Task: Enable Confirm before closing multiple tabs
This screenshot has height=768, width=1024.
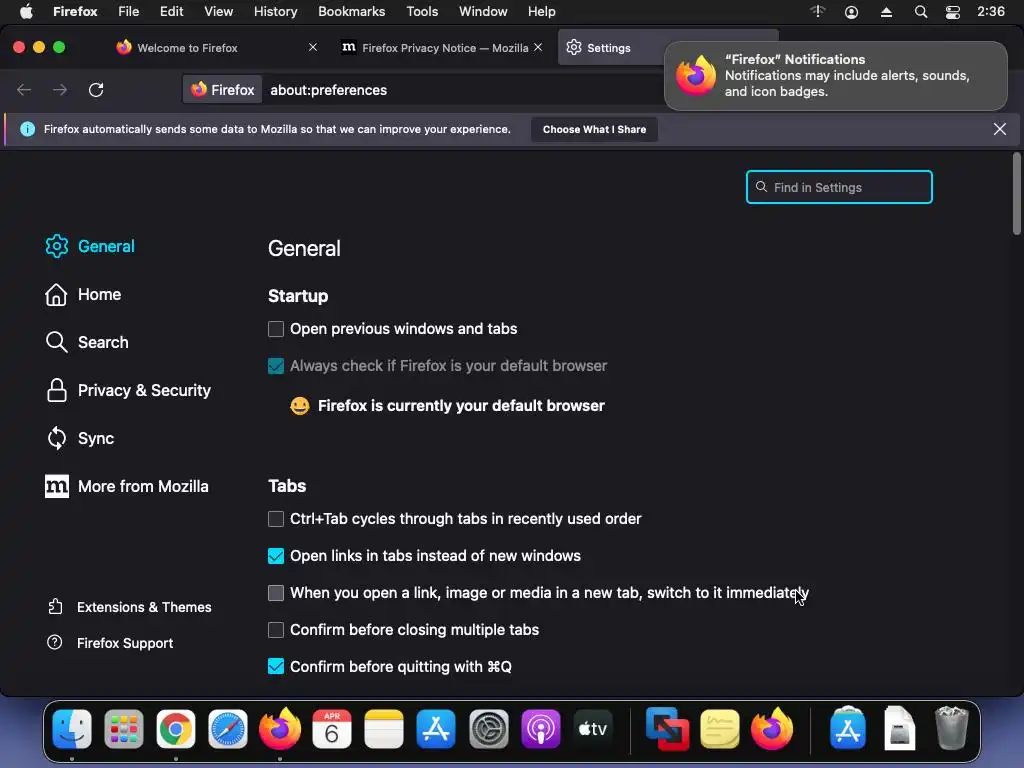Action: coord(276,630)
